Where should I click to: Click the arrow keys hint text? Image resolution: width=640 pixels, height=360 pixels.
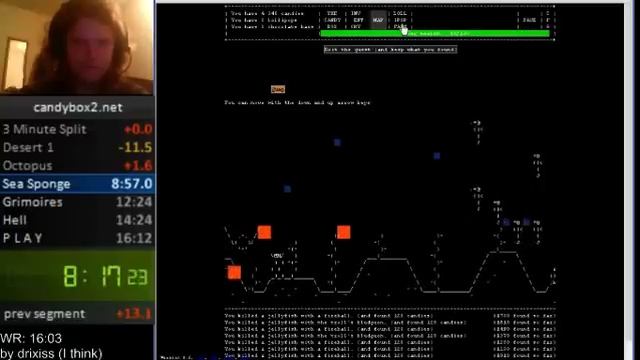tap(298, 102)
